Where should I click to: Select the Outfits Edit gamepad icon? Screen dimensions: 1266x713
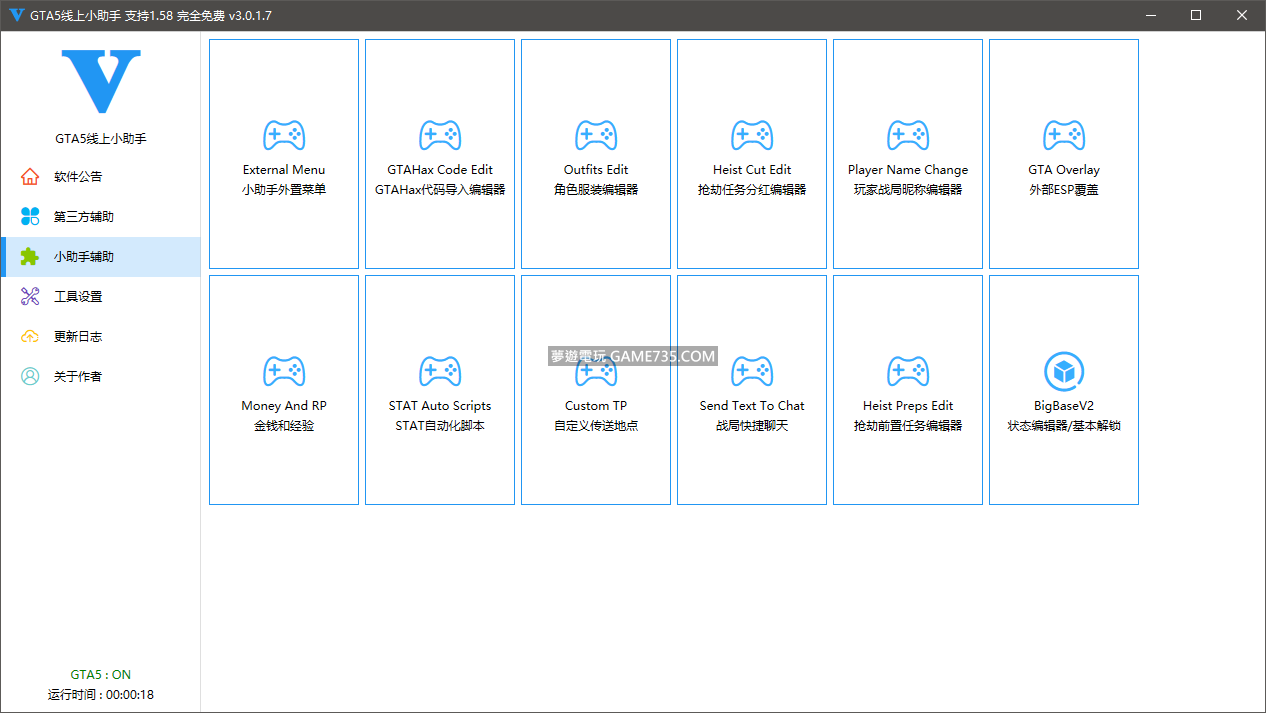[x=596, y=135]
